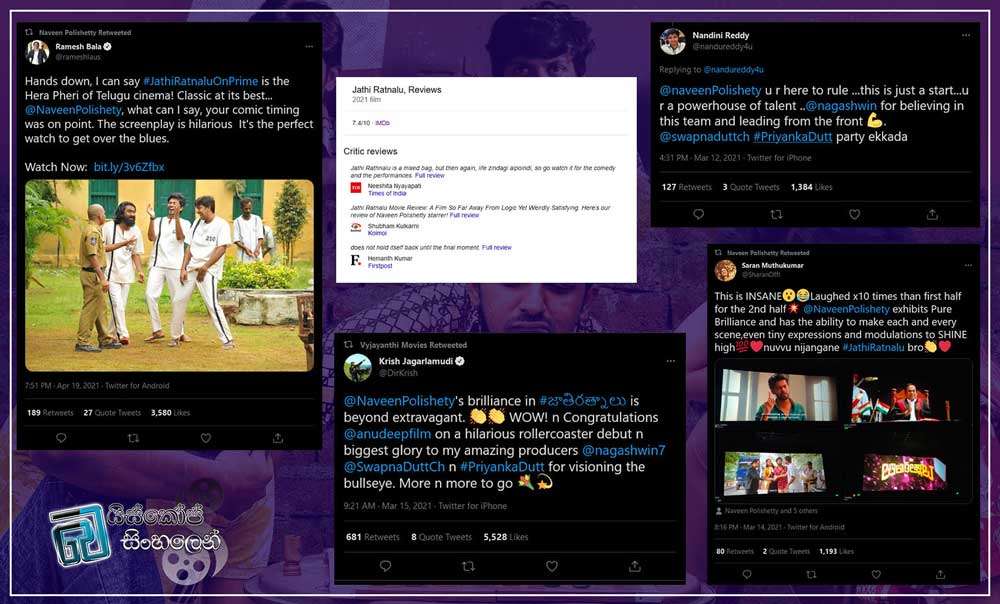Click the Firstpost source link
This screenshot has height=604, width=1000.
[381, 267]
